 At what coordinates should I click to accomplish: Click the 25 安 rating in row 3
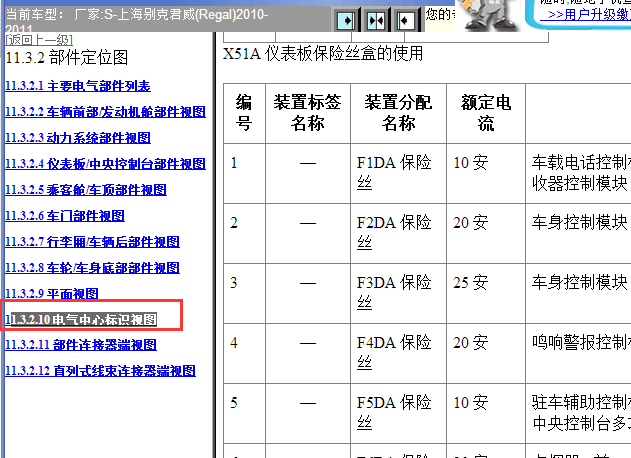tap(470, 283)
